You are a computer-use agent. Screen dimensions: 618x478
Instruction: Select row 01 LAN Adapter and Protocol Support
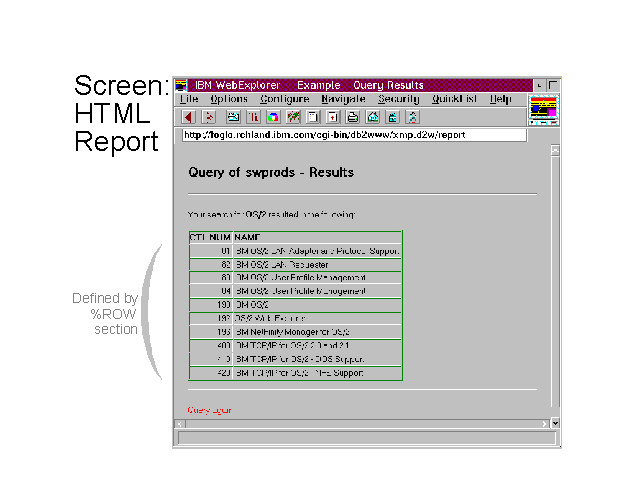point(296,251)
